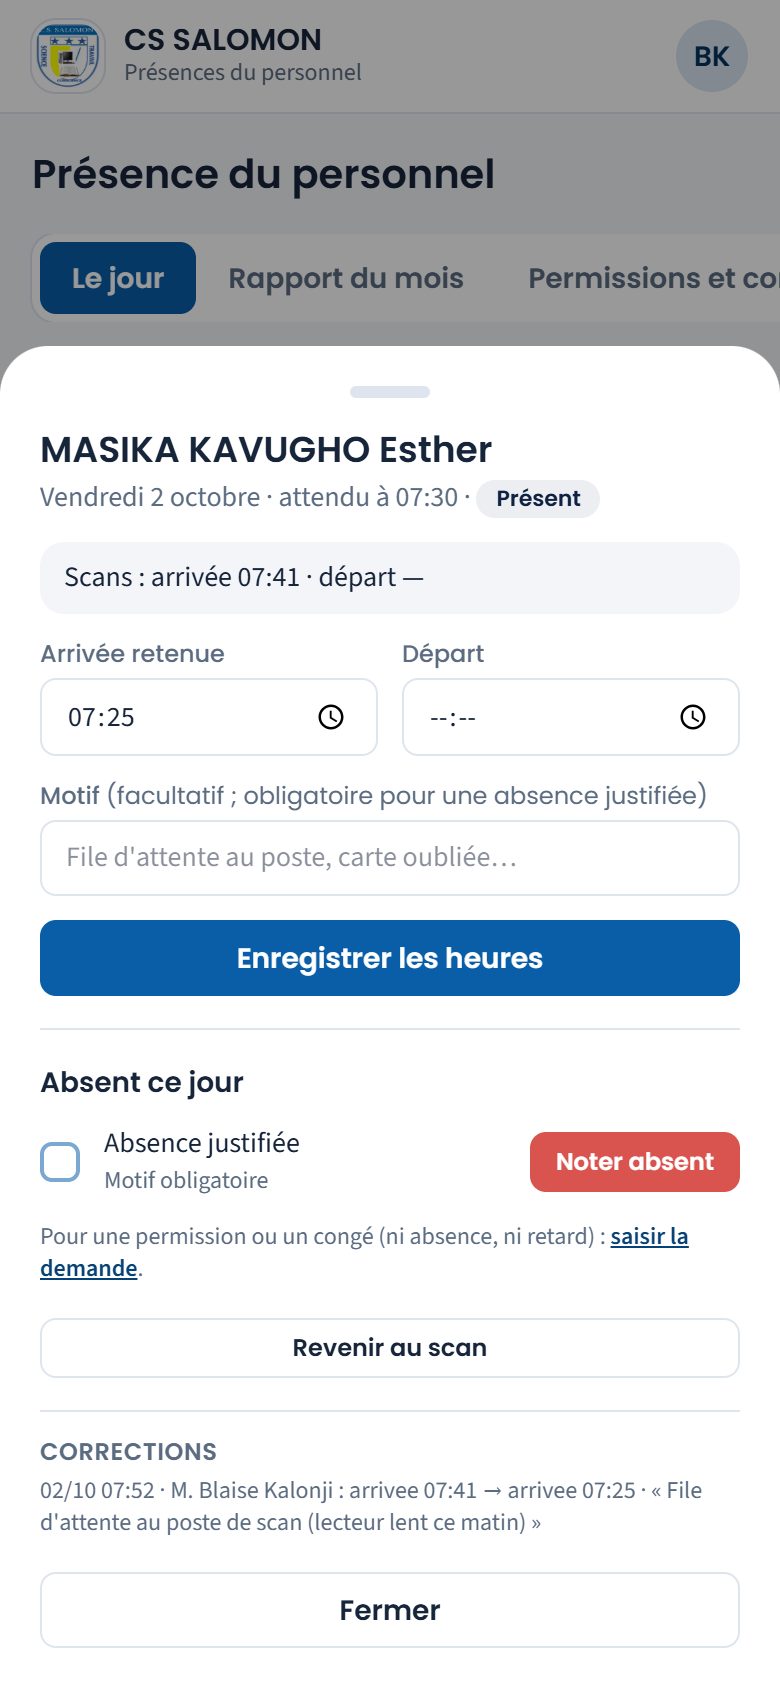This screenshot has width=780, height=1688.
Task: Click the Noter absent button
Action: (635, 1162)
